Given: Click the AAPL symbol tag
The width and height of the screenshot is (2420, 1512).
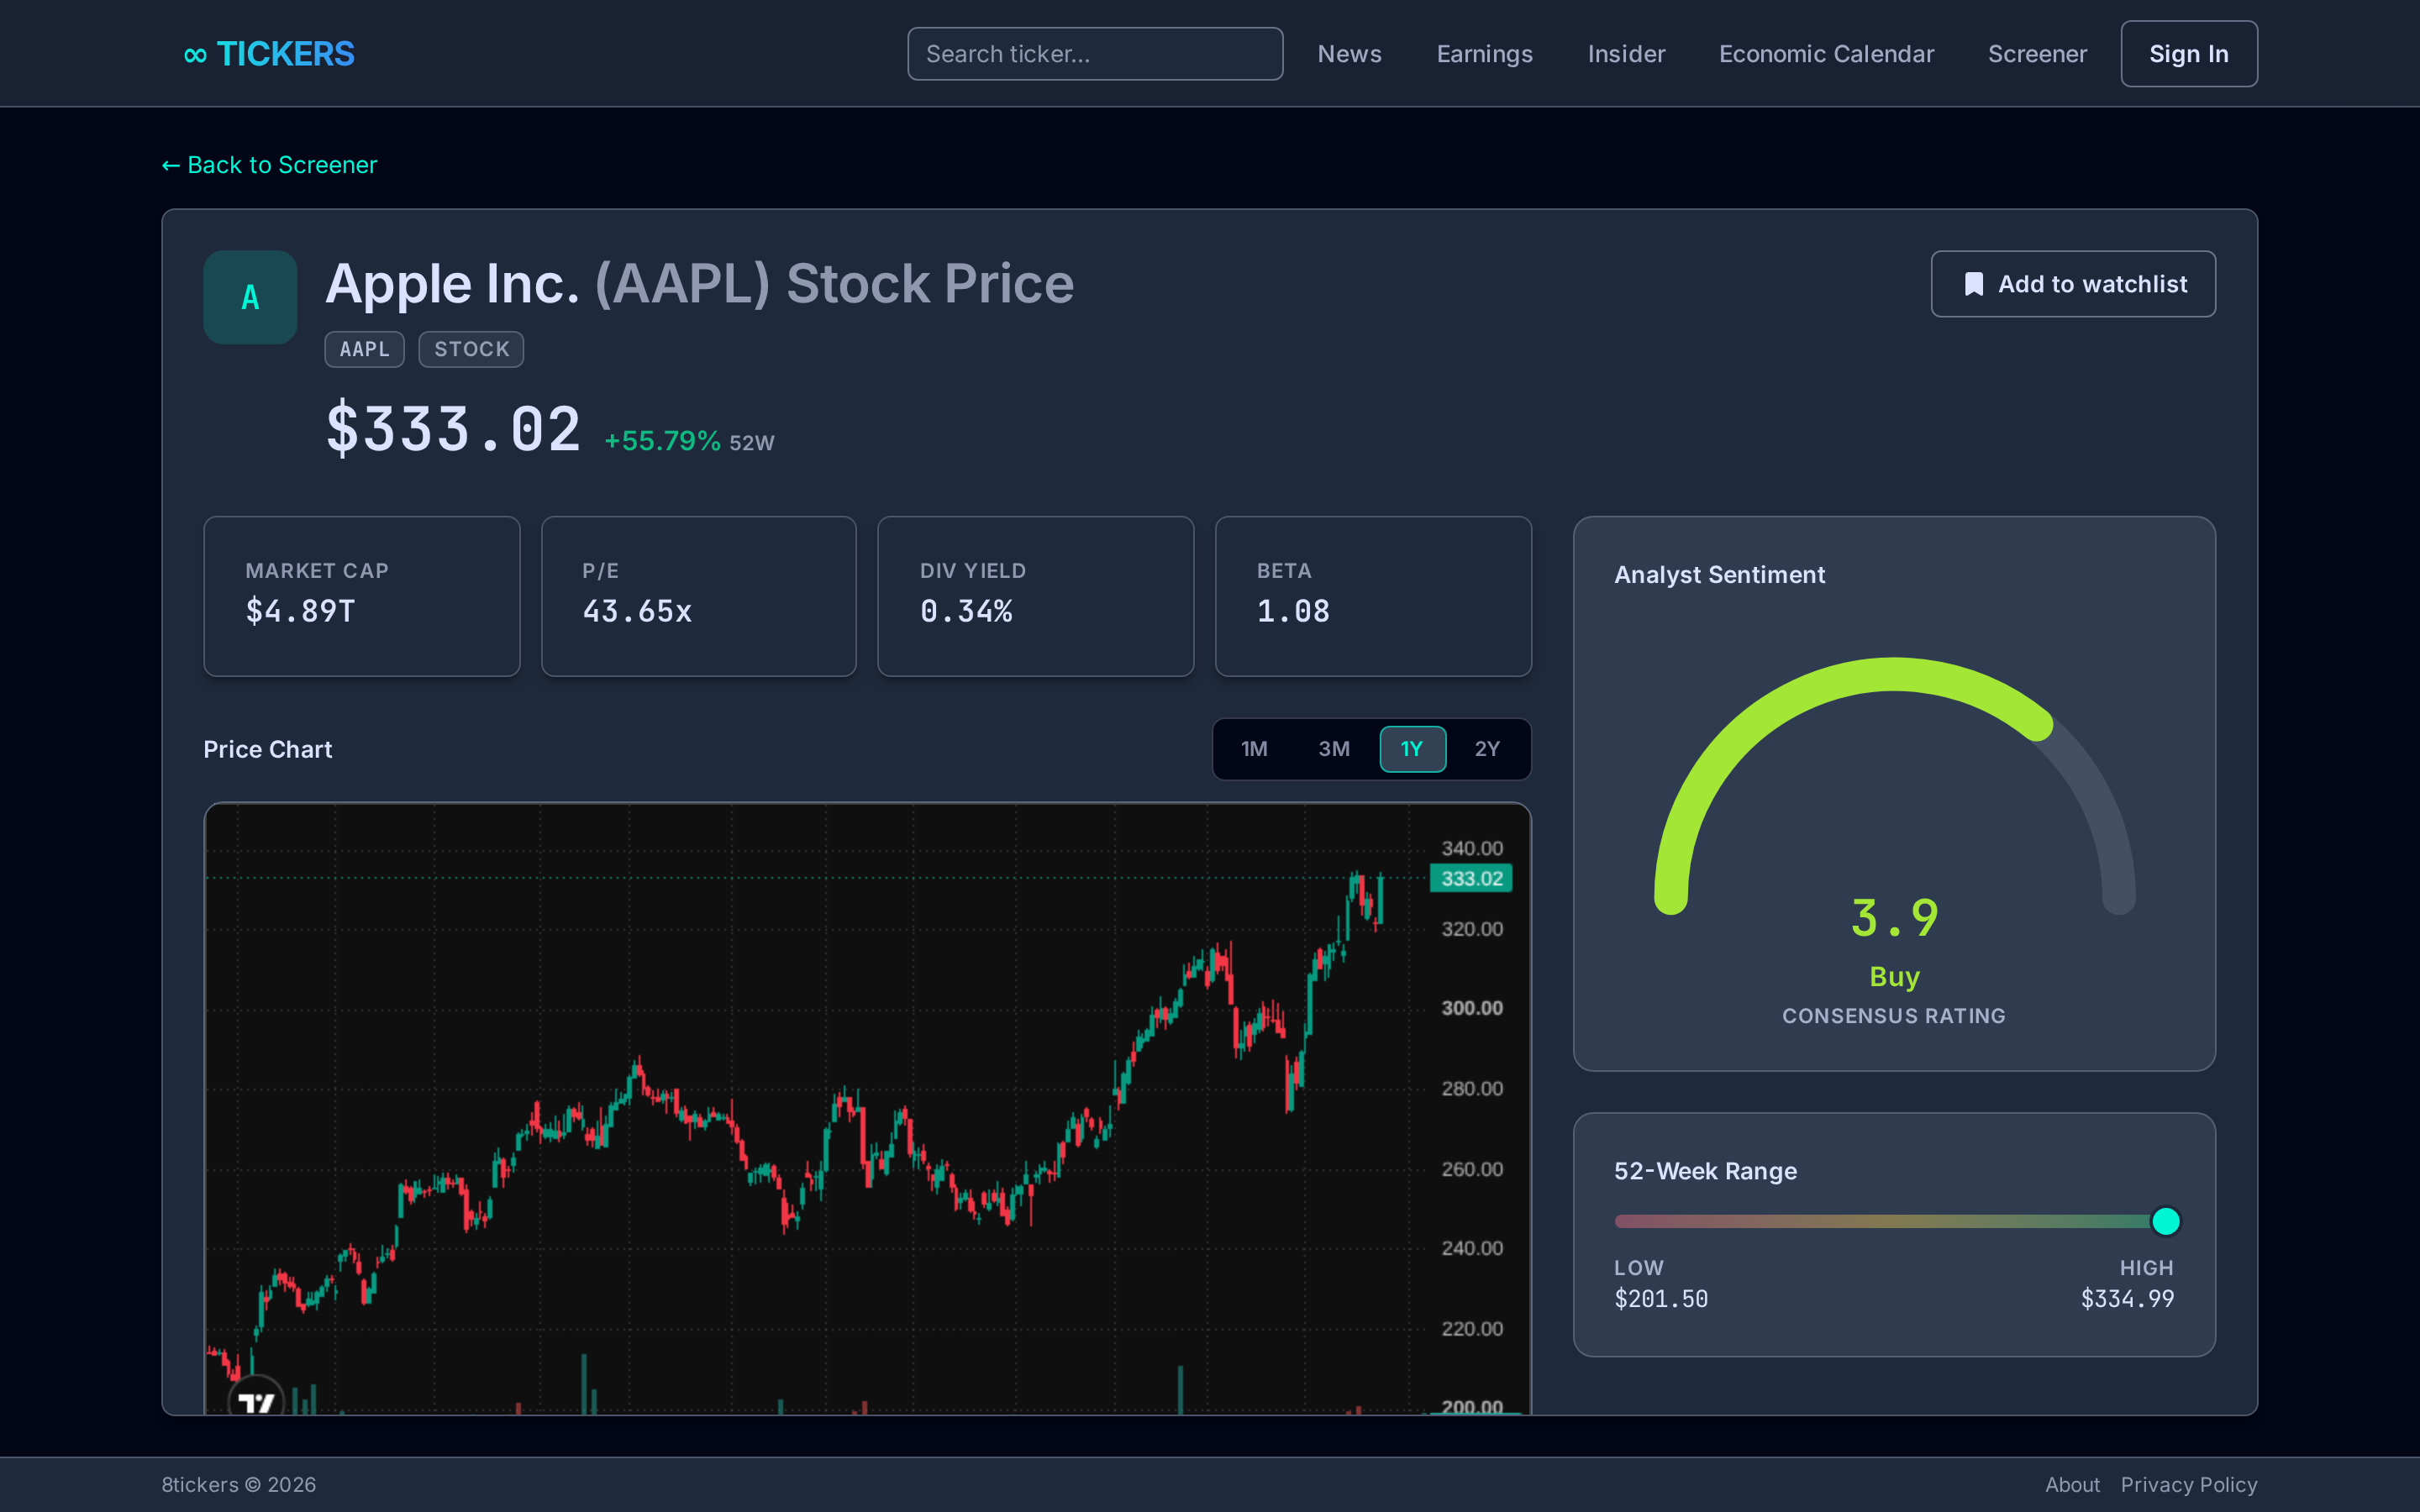Looking at the screenshot, I should pos(364,349).
